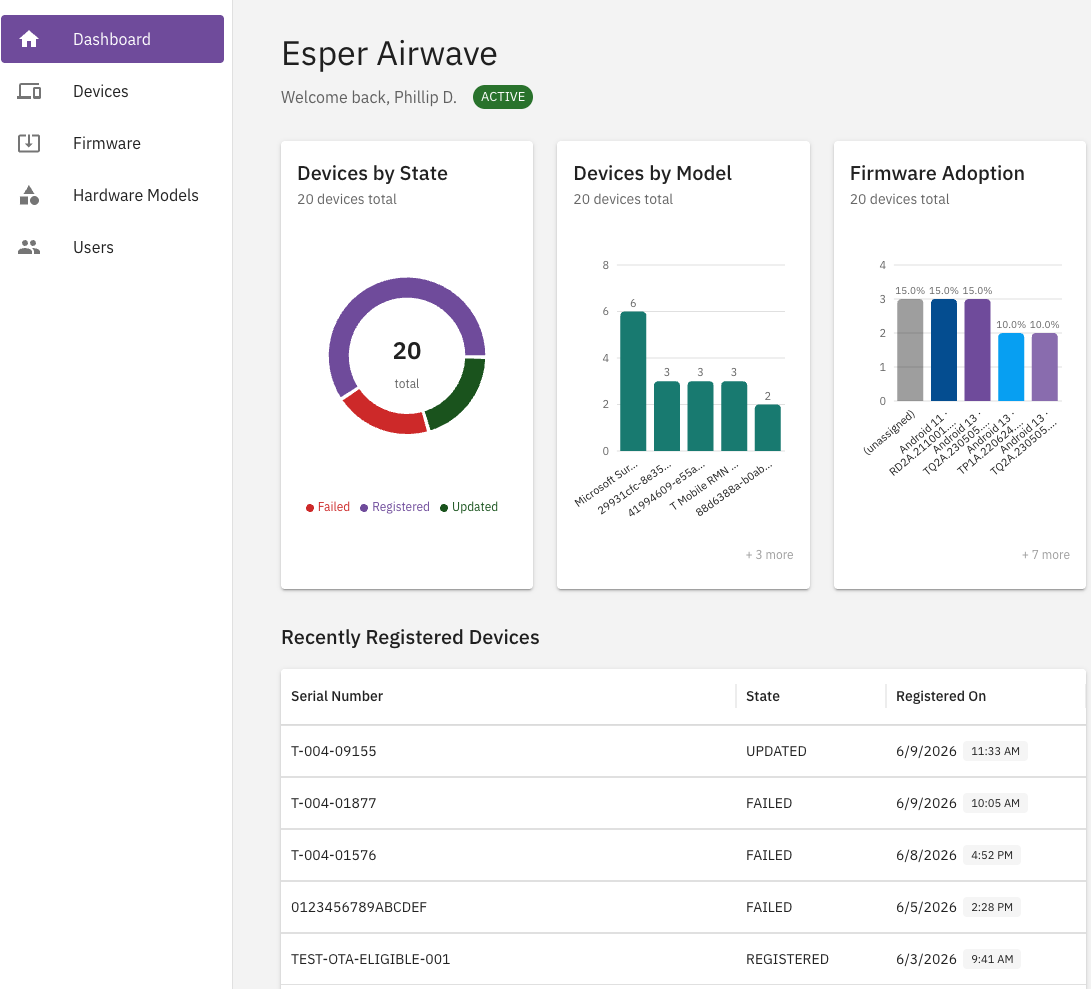Click the 2:28 PM time chip
The image size is (1091, 989).
click(992, 907)
